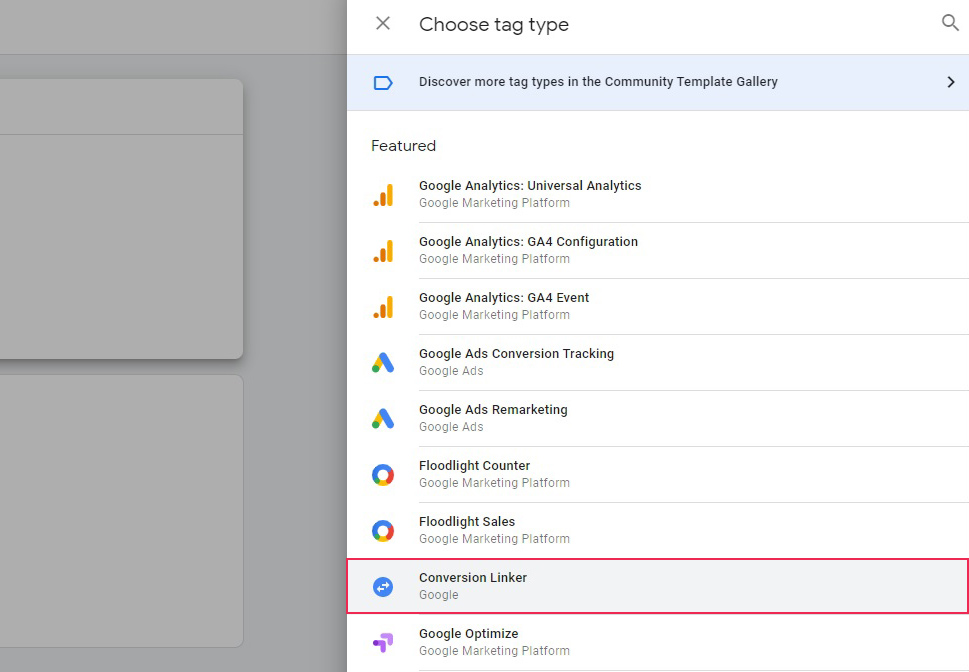Click the Floodlight Sales ring icon

pos(383,531)
